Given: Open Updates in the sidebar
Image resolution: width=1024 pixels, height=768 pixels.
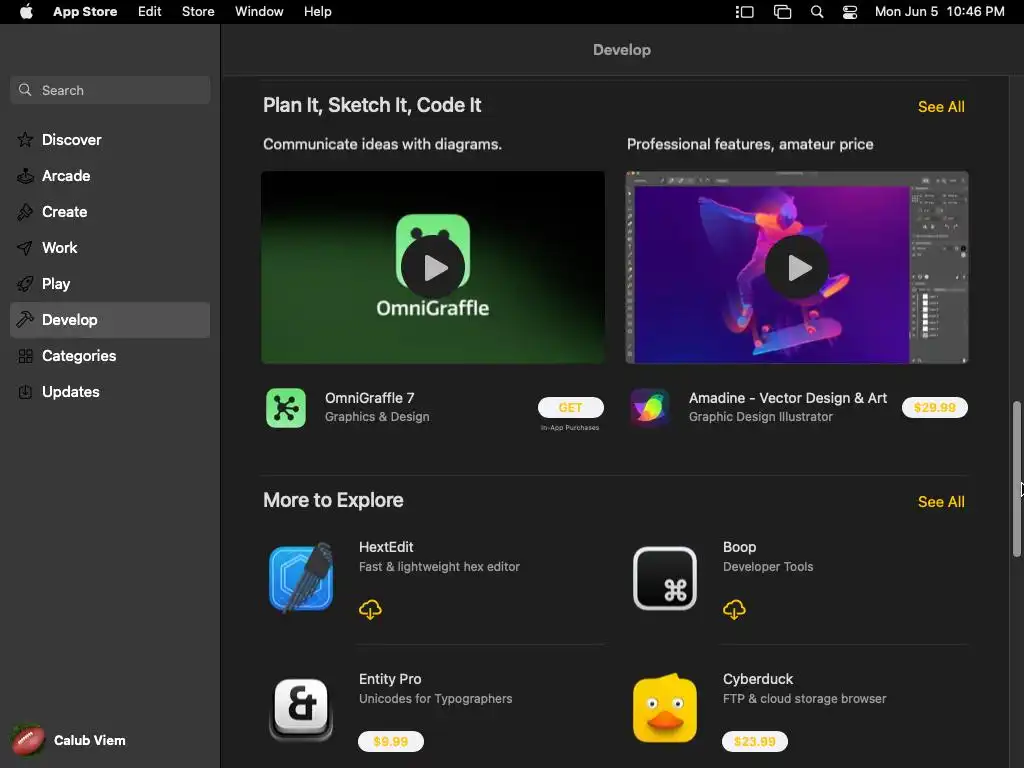Looking at the screenshot, I should coord(110,392).
